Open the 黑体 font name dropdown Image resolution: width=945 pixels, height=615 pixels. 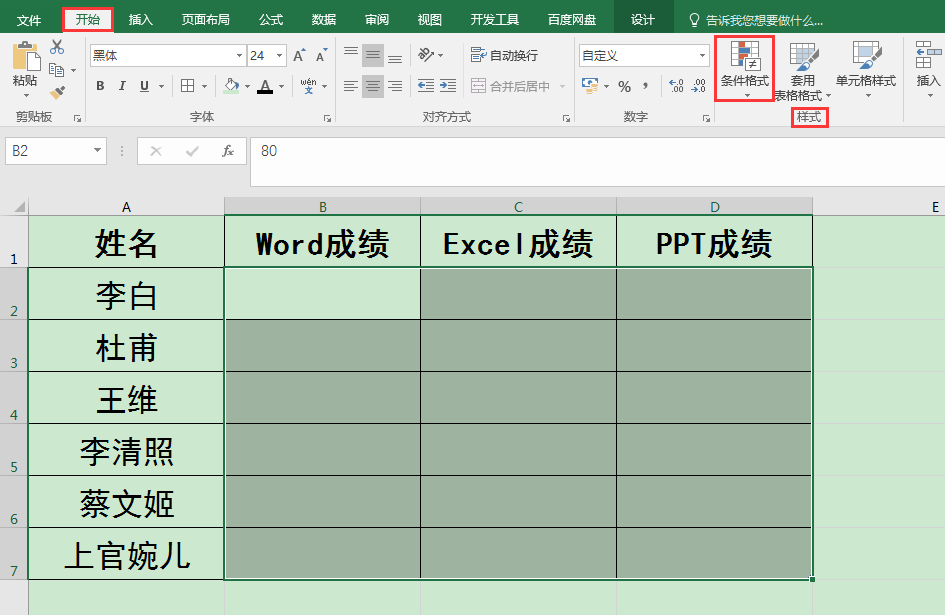pos(239,55)
